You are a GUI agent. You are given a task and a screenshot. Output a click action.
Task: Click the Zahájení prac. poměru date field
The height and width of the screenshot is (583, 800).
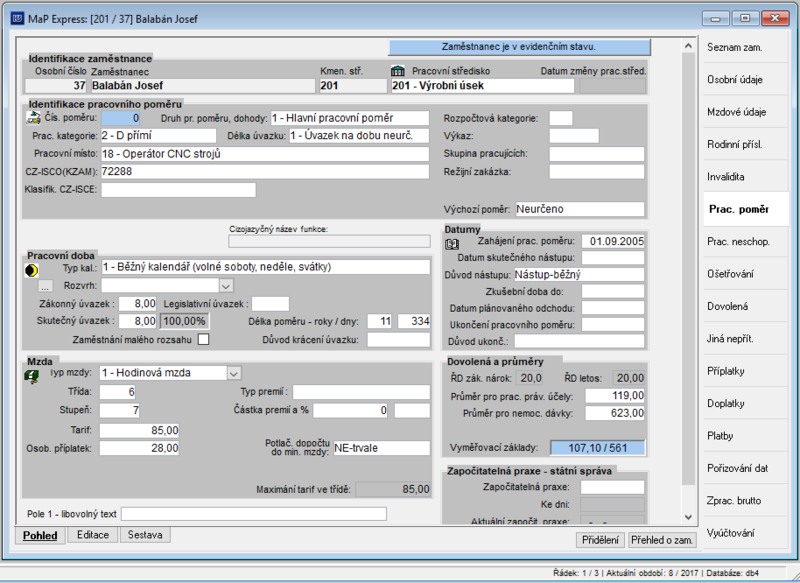(x=613, y=241)
